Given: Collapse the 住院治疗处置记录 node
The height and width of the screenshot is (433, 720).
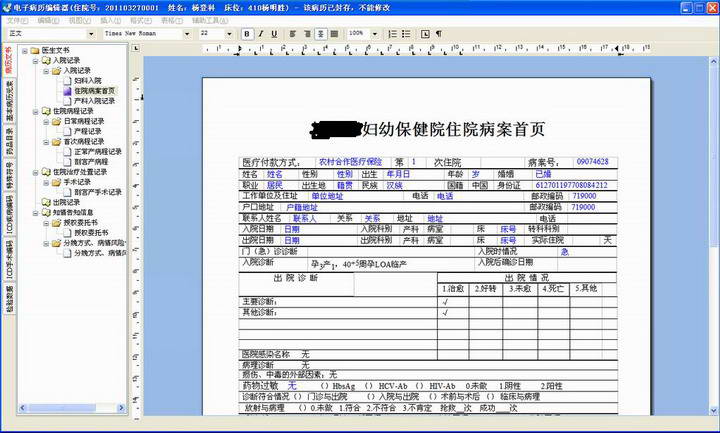Looking at the screenshot, I should click(x=35, y=172).
